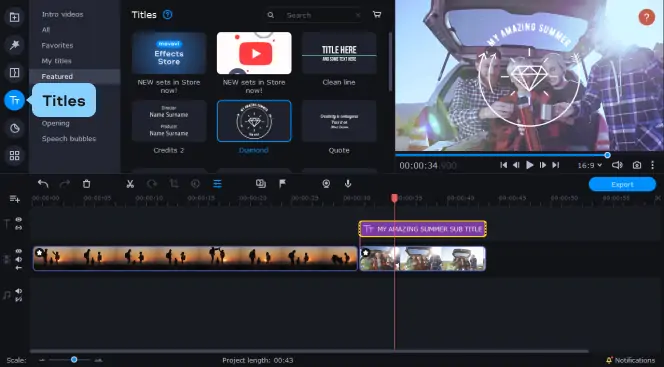Split clip using the scissors icon
The height and width of the screenshot is (367, 664).
[x=130, y=184]
